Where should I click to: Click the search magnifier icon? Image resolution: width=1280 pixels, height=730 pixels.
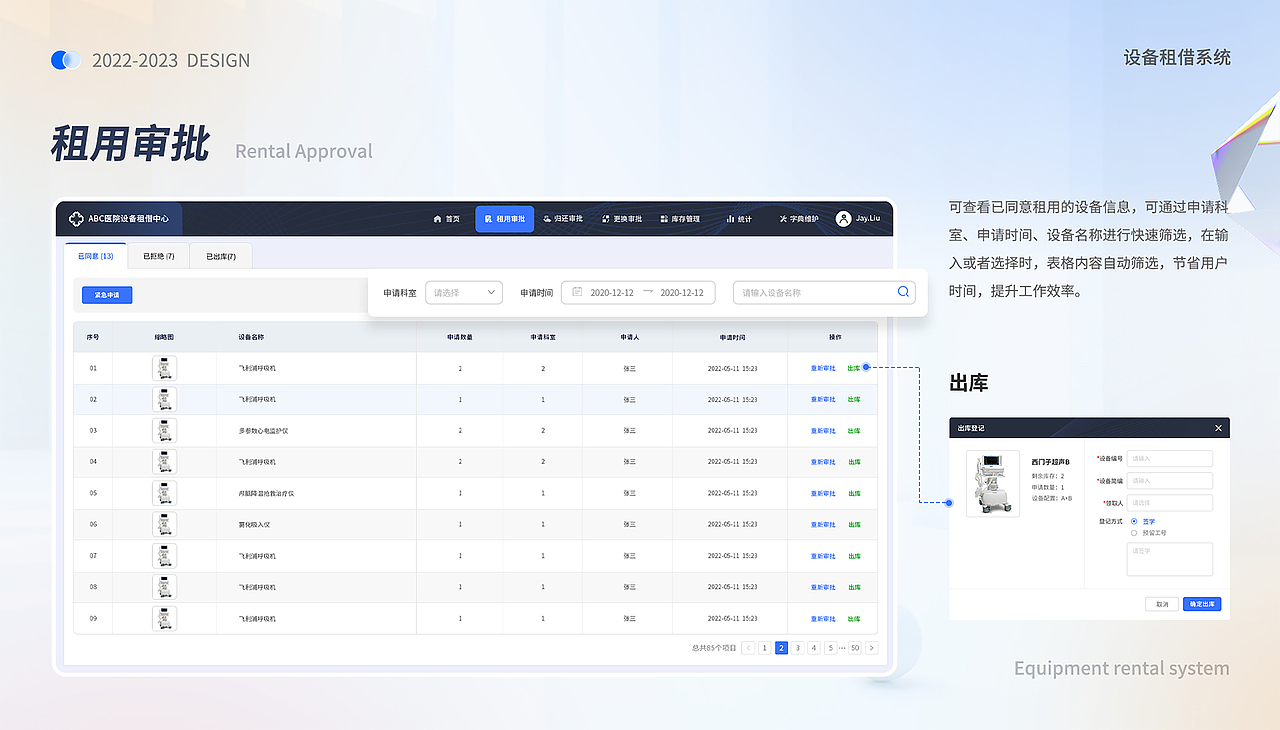point(903,292)
